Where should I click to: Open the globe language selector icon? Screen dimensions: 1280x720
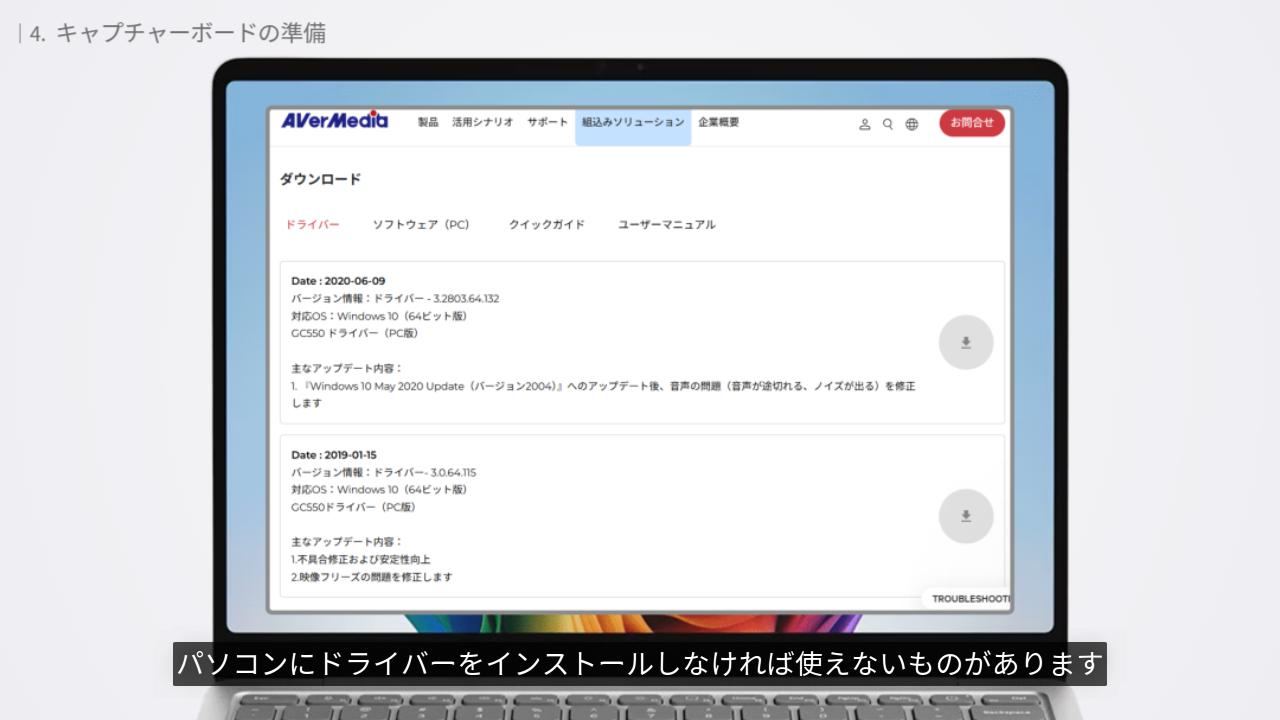coord(912,125)
